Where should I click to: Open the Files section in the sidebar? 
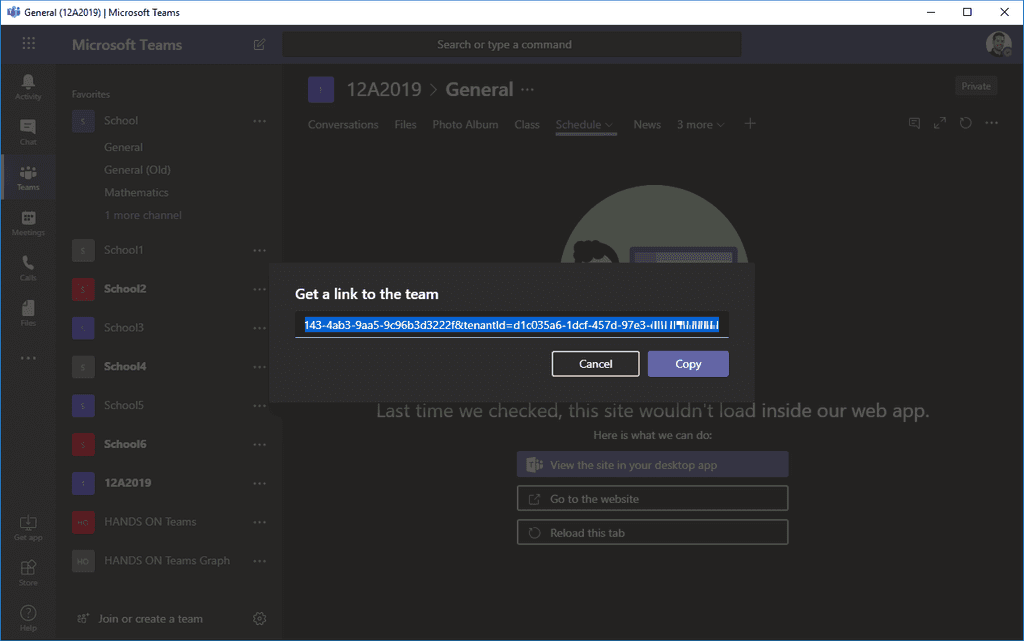click(28, 313)
